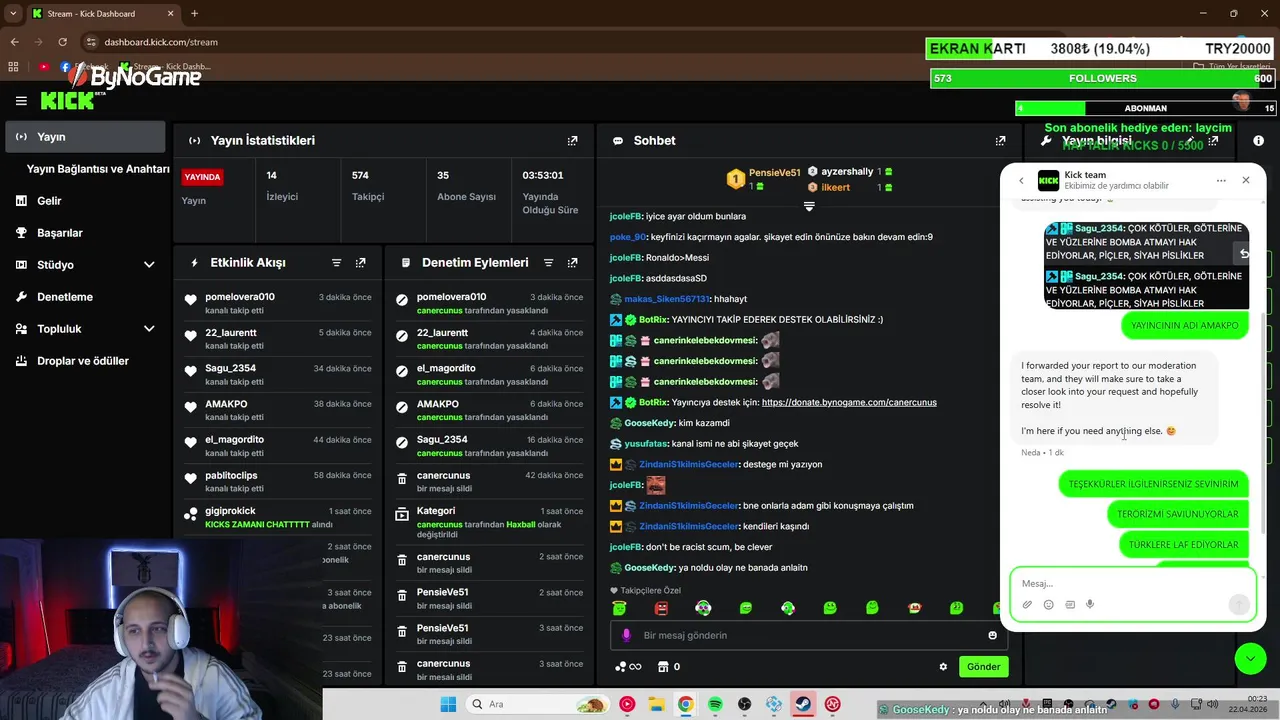The image size is (1280, 720).
Task: Send message arrow in support chat
Action: click(x=1238, y=604)
